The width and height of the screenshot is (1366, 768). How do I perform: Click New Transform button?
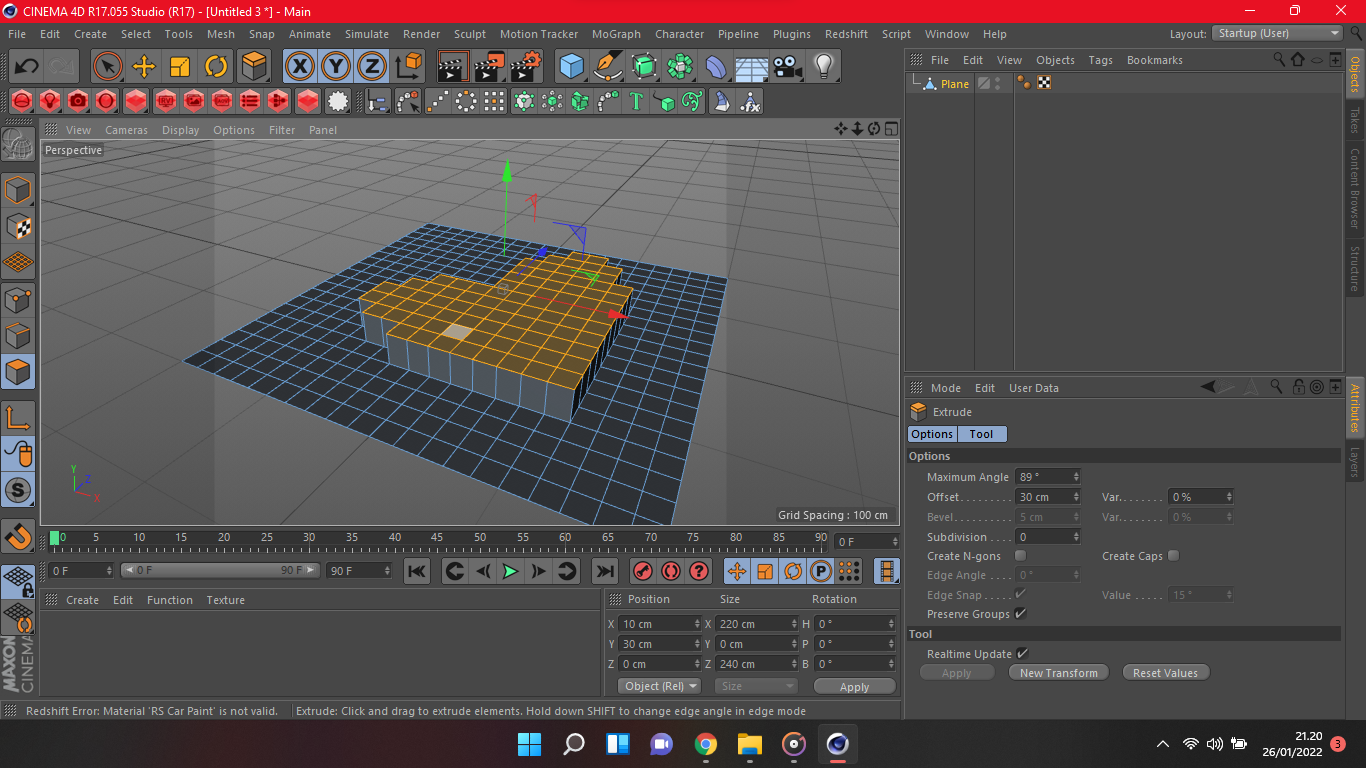pos(1059,673)
